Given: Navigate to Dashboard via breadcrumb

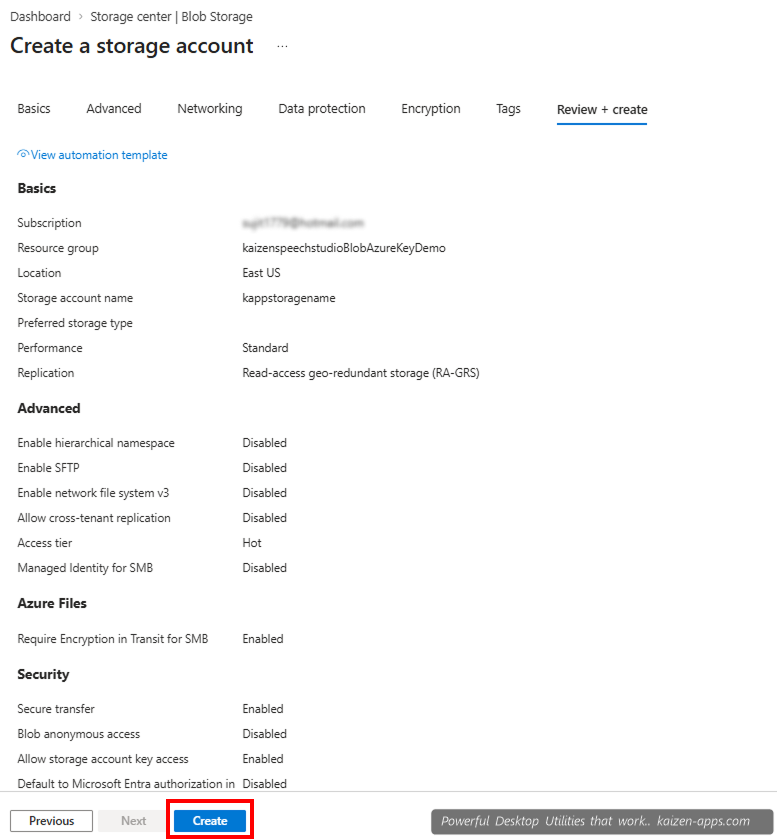Looking at the screenshot, I should [x=40, y=16].
